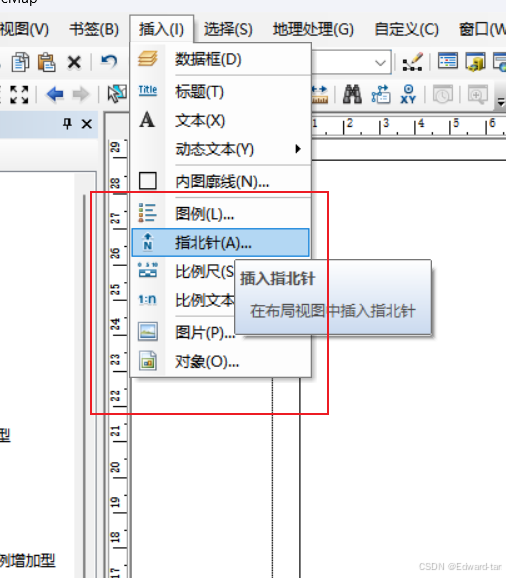Choose 对象(O)... menu entry
Screen dimensions: 506x578
click(220, 362)
